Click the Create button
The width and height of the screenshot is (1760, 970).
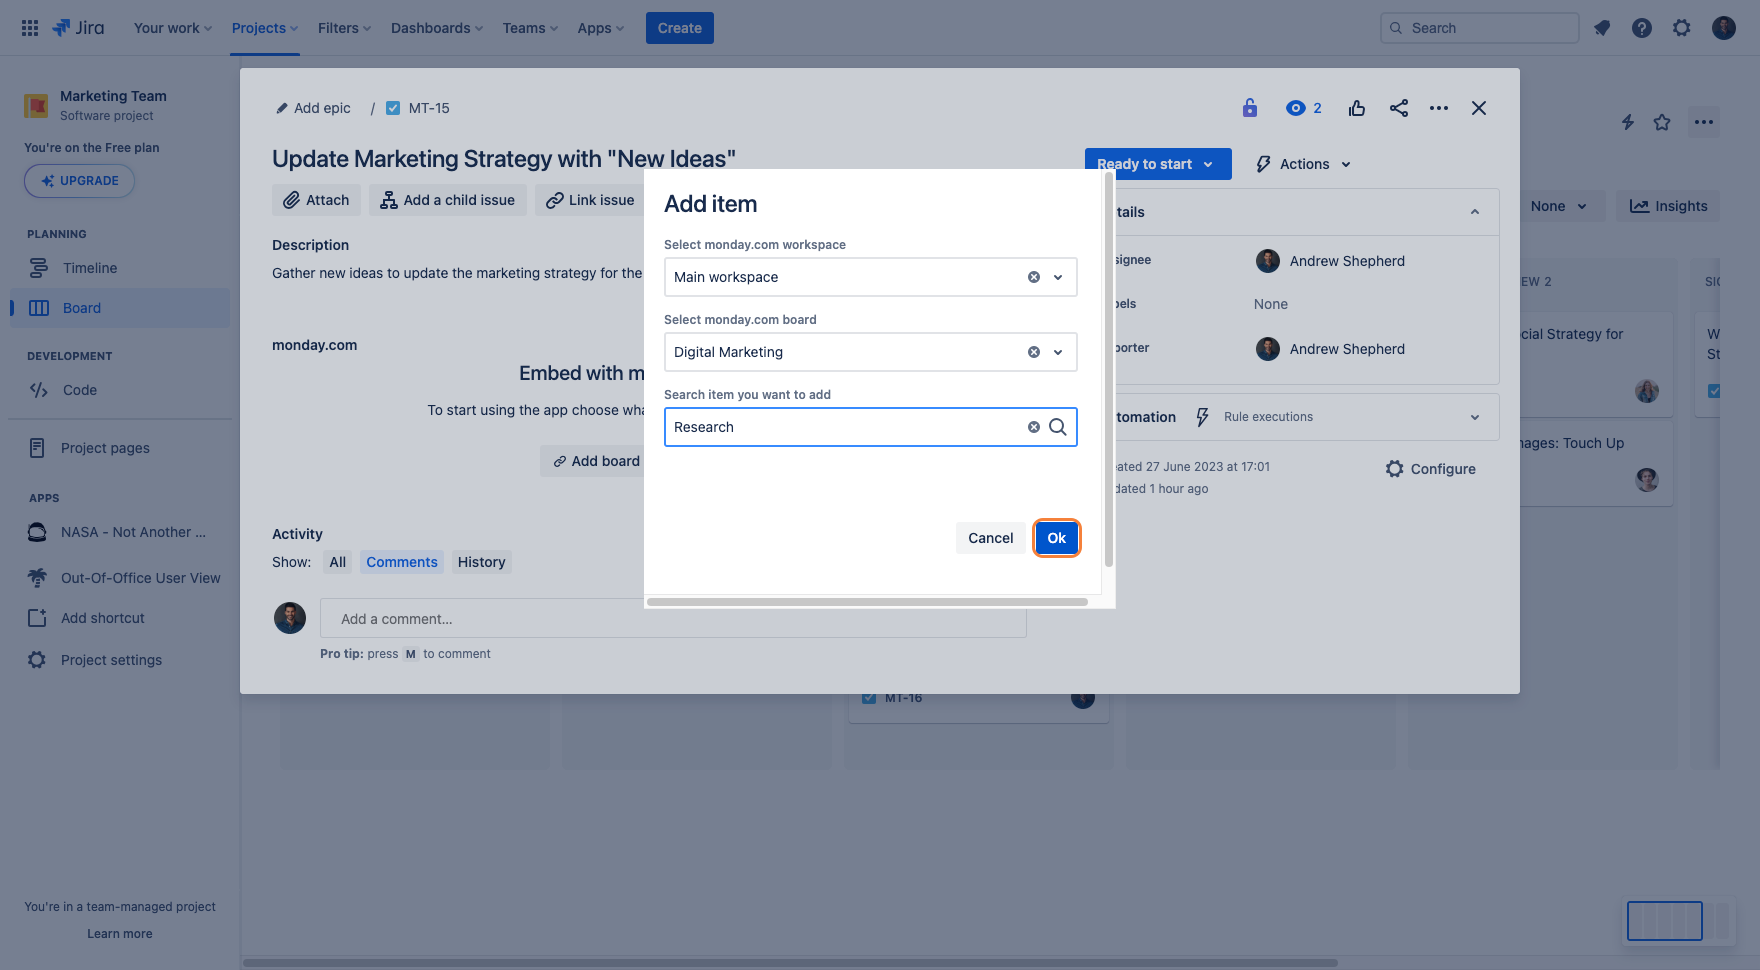(680, 28)
